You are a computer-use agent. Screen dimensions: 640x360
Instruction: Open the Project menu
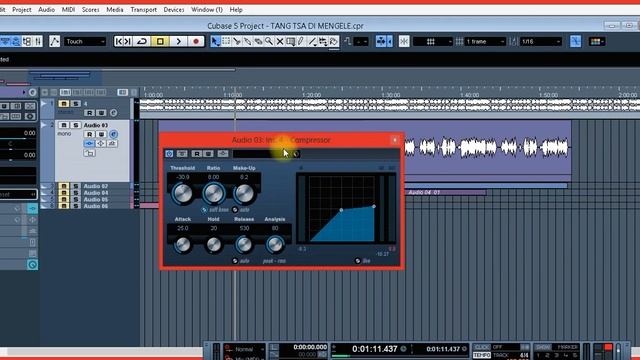click(22, 9)
